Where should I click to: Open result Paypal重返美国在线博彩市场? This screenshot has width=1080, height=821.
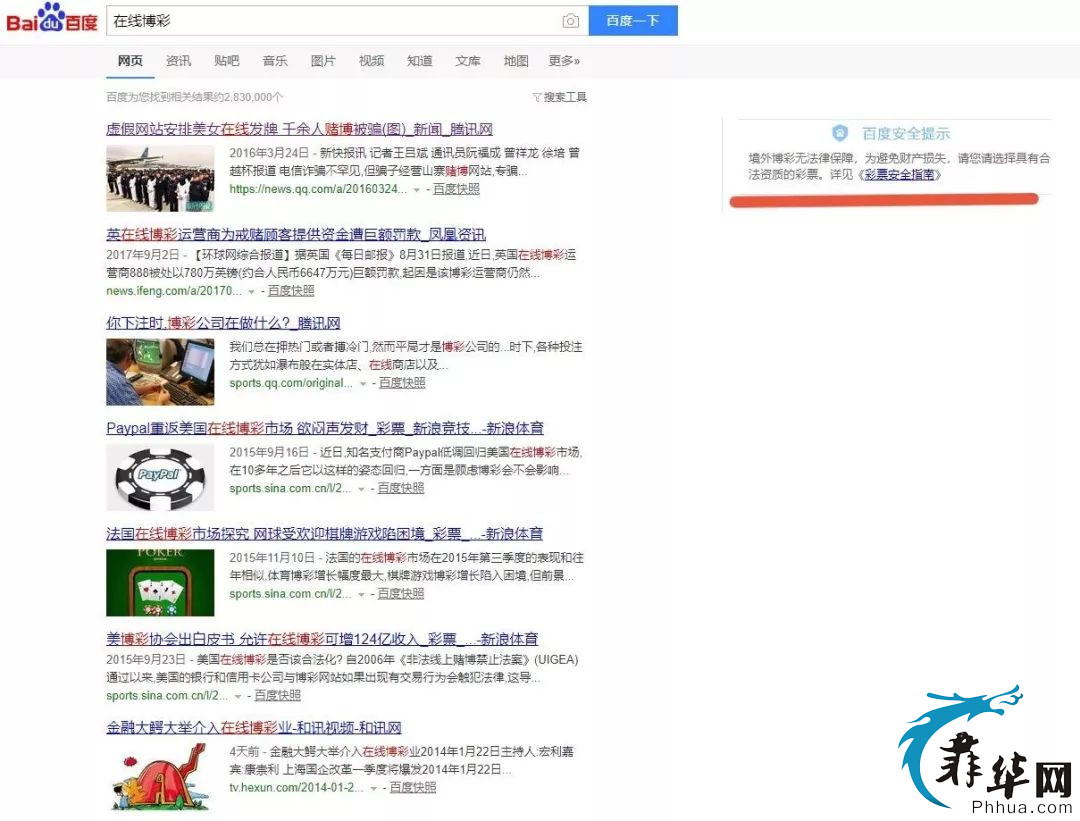(x=324, y=428)
